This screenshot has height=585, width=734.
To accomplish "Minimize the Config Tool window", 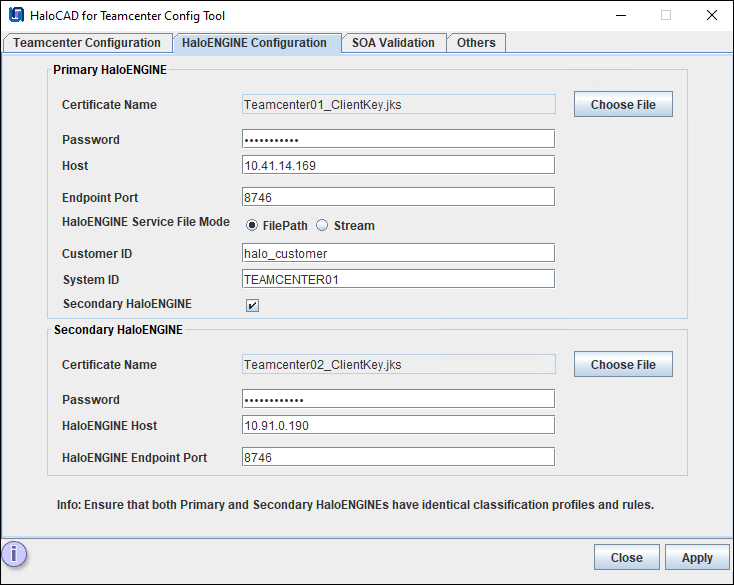I will click(621, 15).
